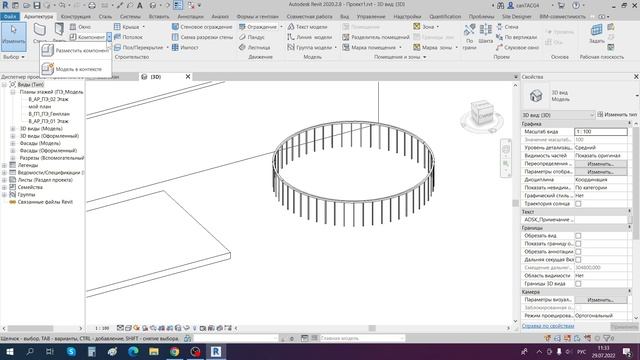Click Слуховое окно (Dormer) tool
Viewport: 640px width, 360px height.
(x=517, y=47)
